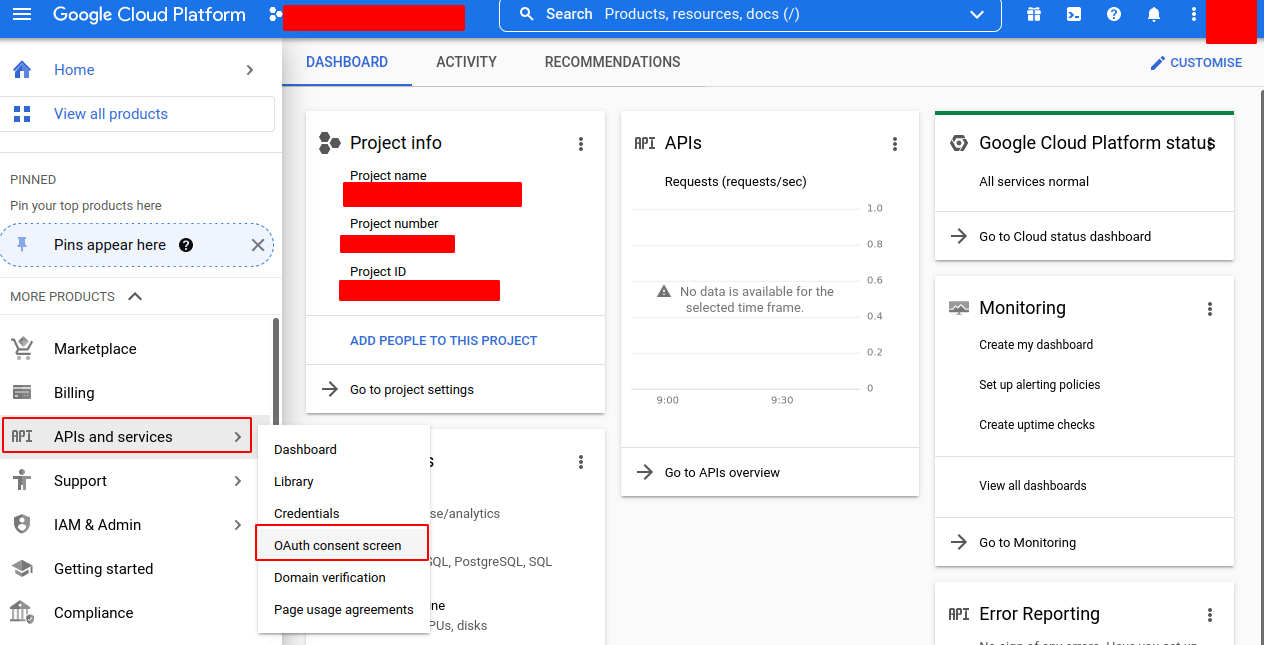Open the help question mark icon

pyautogui.click(x=1113, y=14)
